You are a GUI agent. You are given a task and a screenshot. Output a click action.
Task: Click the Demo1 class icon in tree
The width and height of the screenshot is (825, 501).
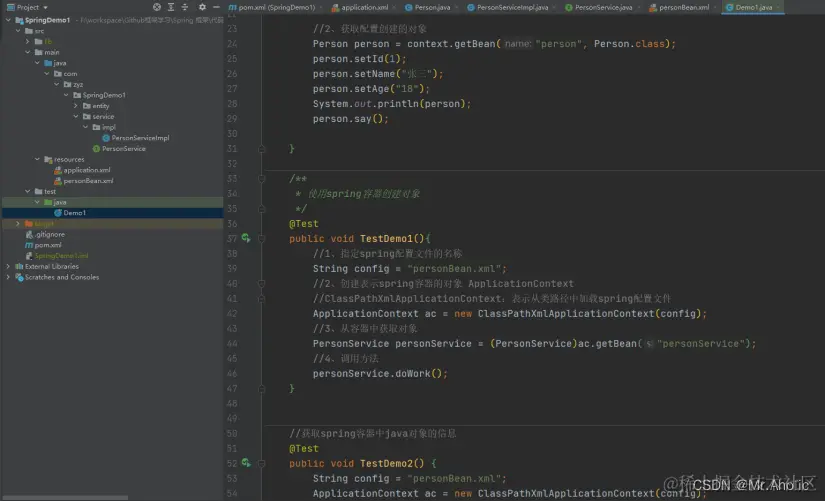[58, 213]
